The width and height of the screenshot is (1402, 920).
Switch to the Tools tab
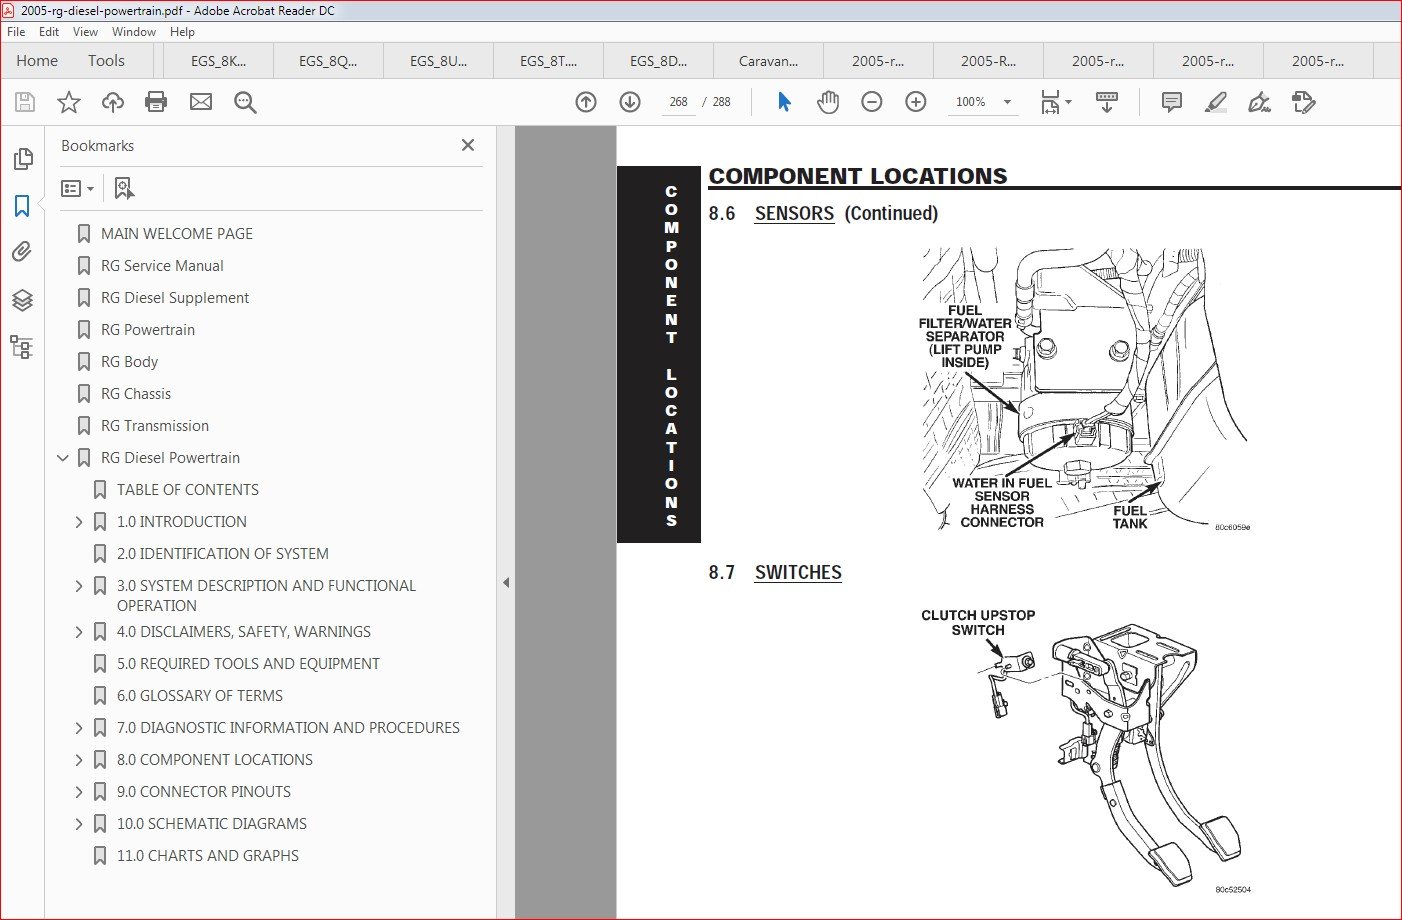coord(106,61)
